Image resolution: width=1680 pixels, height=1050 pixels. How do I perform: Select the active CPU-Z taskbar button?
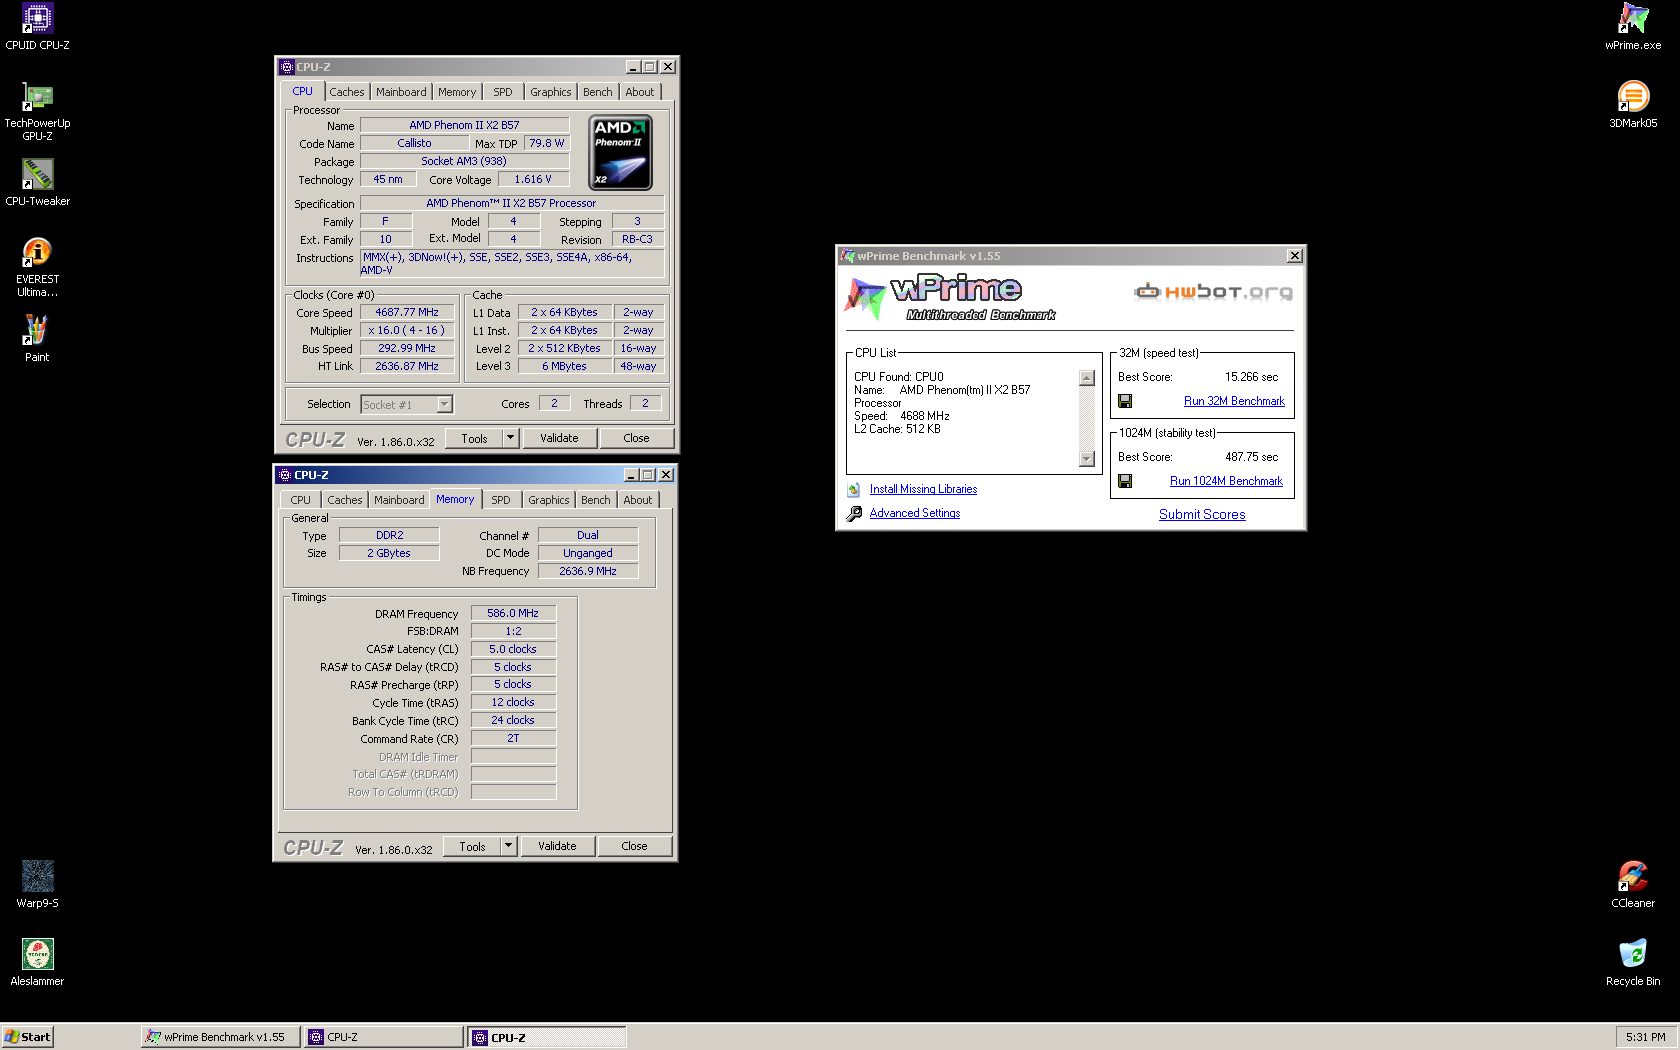click(x=547, y=1037)
